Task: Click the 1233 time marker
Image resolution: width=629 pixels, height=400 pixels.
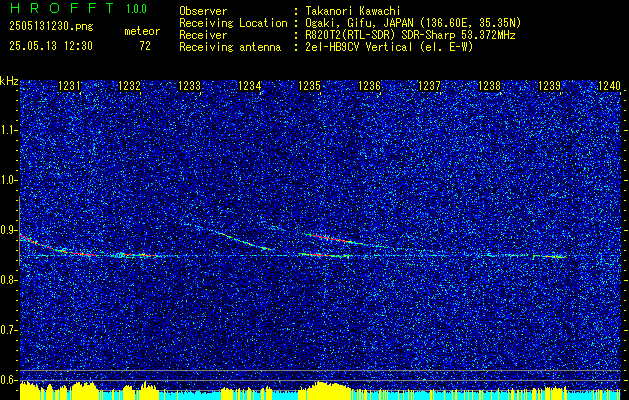Action: coord(189,86)
